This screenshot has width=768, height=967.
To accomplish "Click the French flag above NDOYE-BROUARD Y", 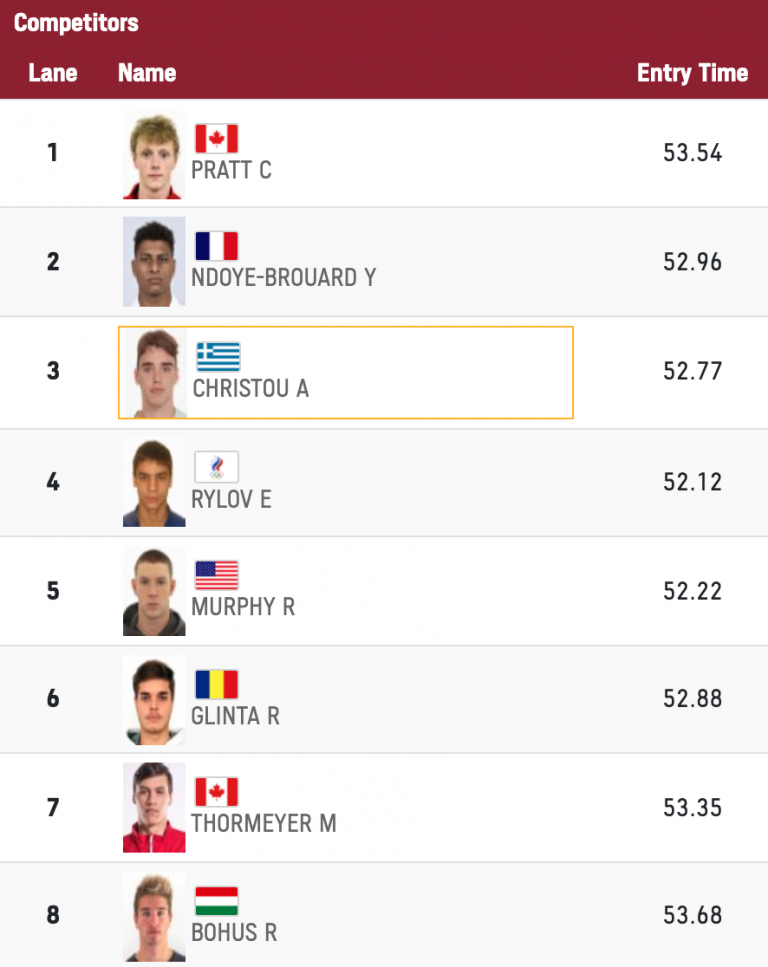I will click(216, 246).
